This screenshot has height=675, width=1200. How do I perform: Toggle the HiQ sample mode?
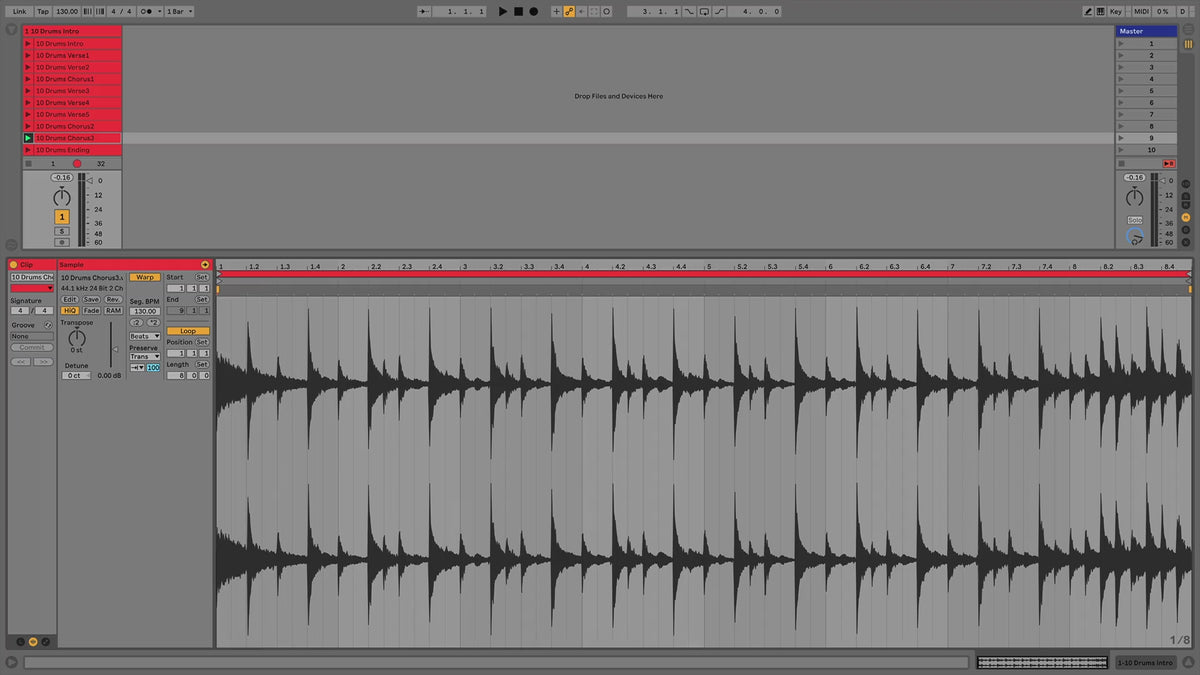click(x=69, y=310)
